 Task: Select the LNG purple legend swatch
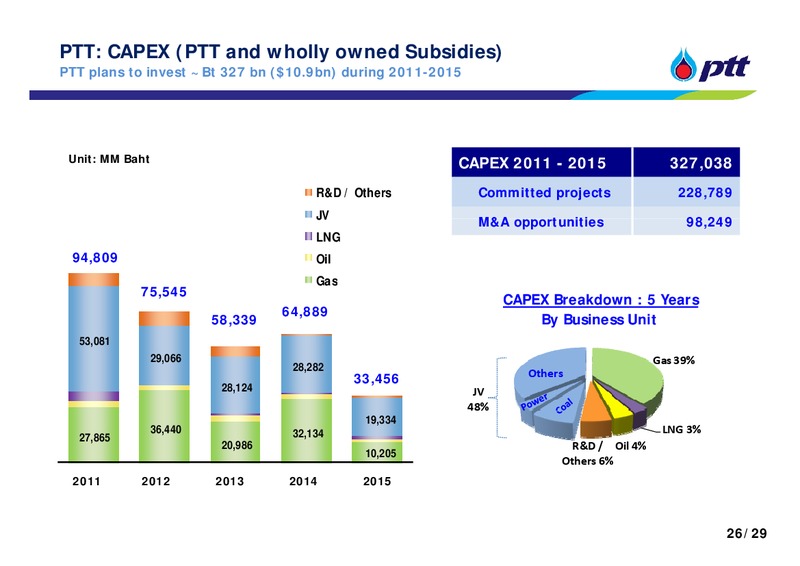[308, 236]
